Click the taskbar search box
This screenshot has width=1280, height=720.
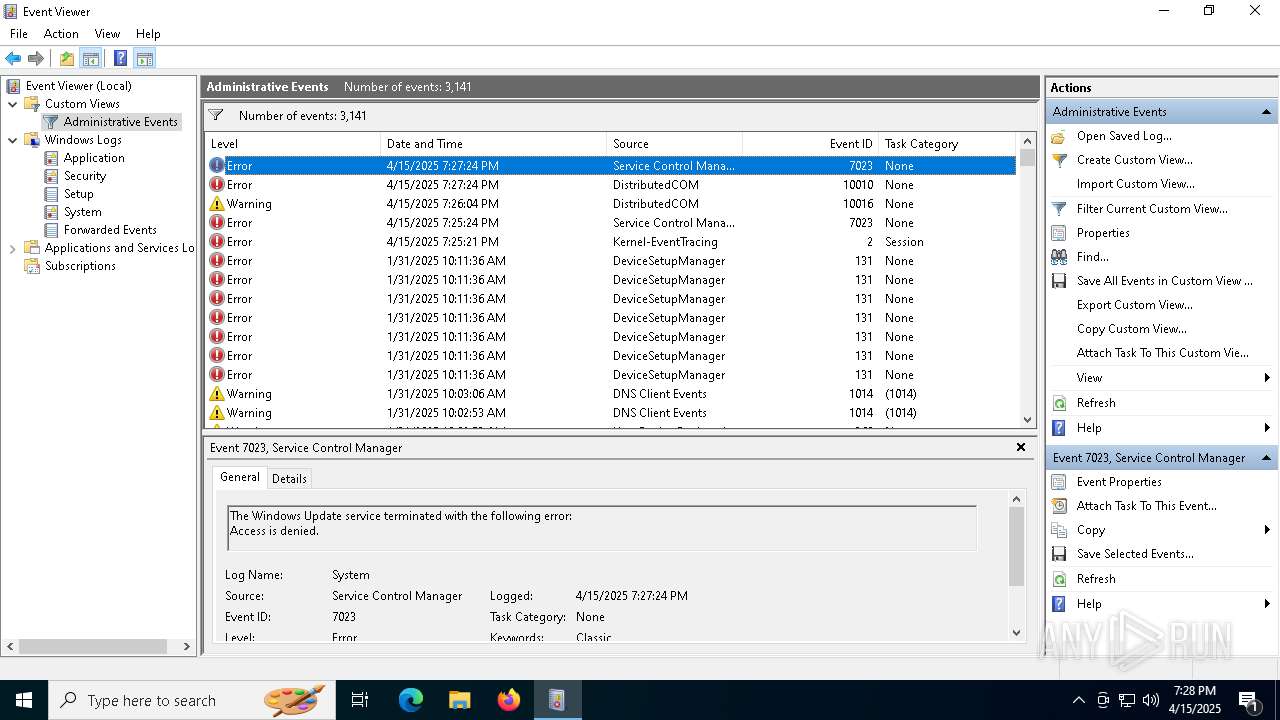[x=192, y=700]
